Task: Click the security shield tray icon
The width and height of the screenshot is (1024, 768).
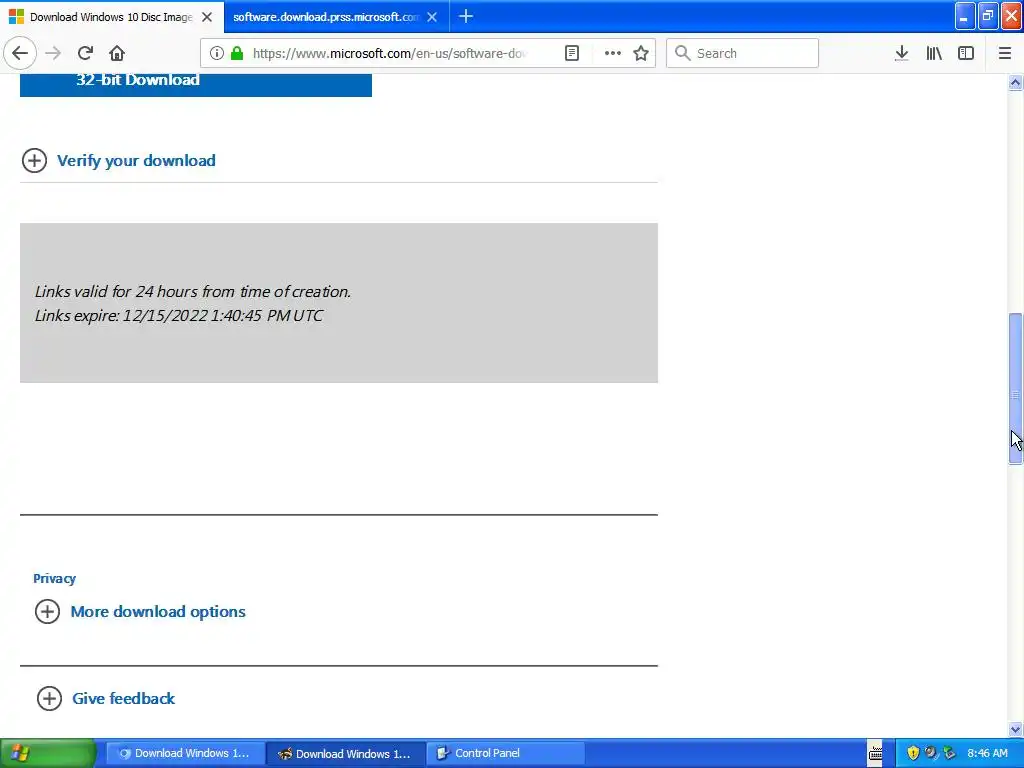Action: (x=913, y=754)
